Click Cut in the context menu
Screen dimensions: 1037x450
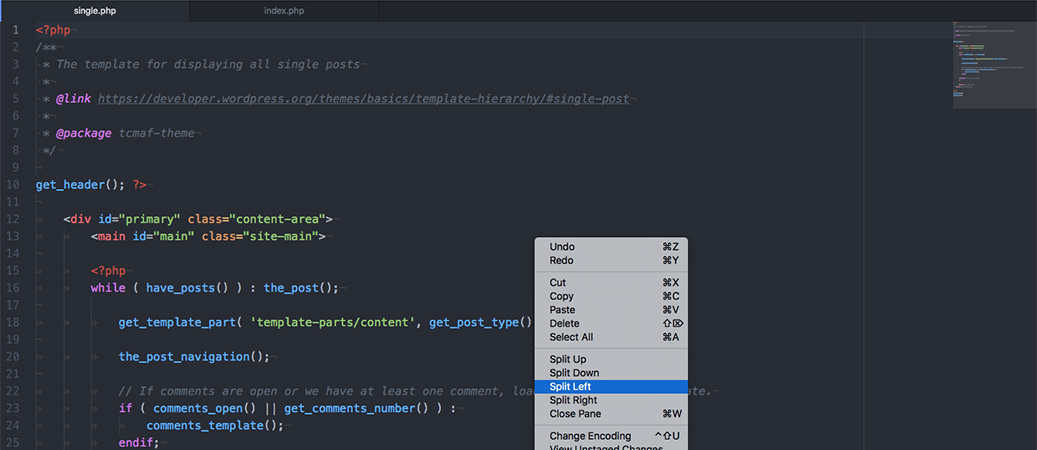click(x=558, y=283)
